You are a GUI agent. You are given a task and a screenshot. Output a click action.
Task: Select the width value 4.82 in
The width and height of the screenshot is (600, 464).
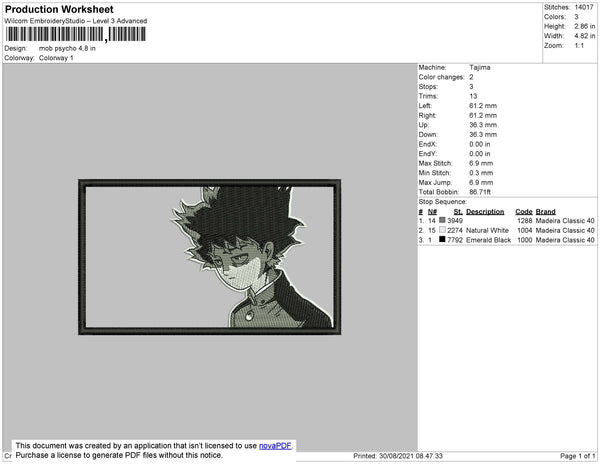point(585,36)
